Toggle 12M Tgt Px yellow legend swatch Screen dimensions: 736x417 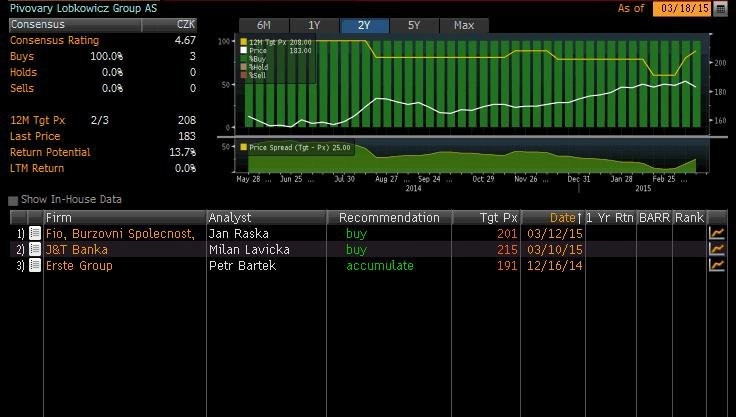(x=243, y=42)
